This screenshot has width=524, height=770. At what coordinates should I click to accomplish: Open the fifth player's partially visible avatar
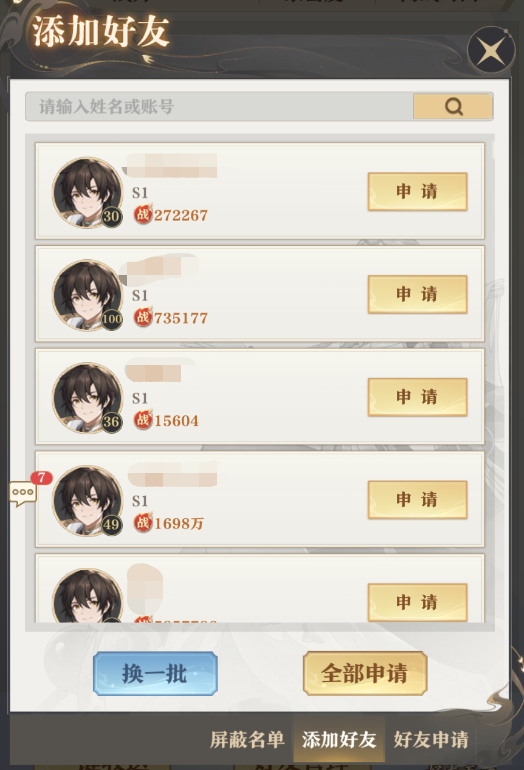87,596
